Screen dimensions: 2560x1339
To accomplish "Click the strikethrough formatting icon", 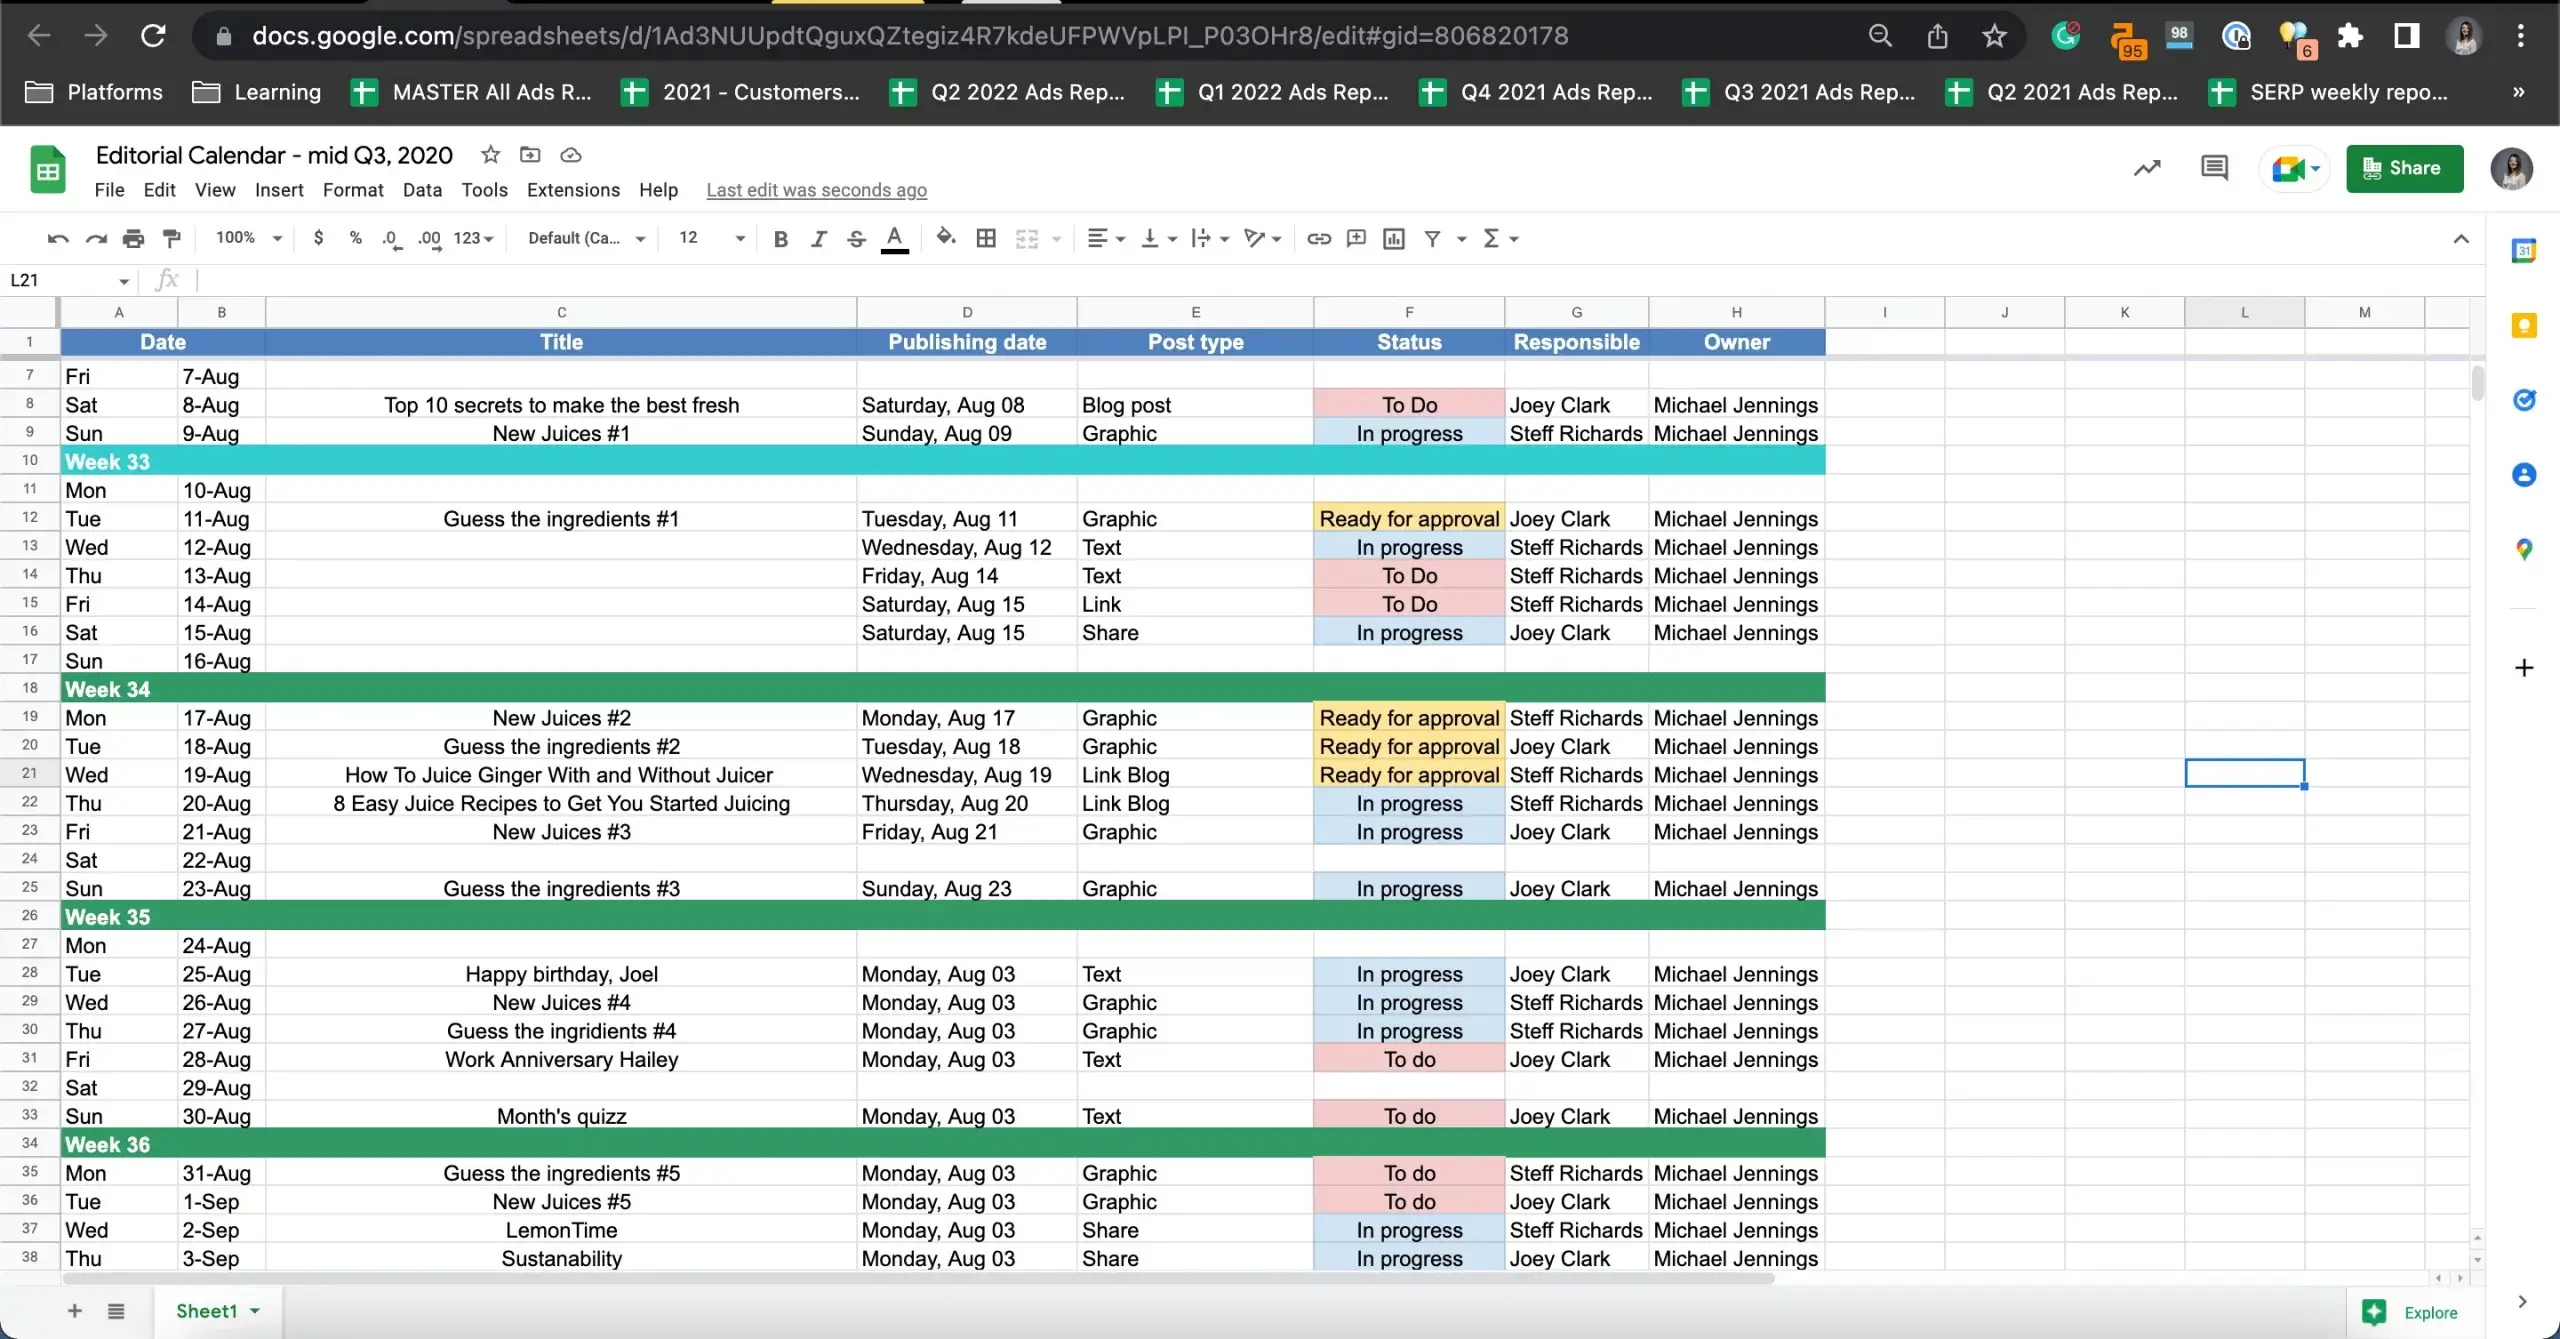I will pyautogui.click(x=857, y=237).
